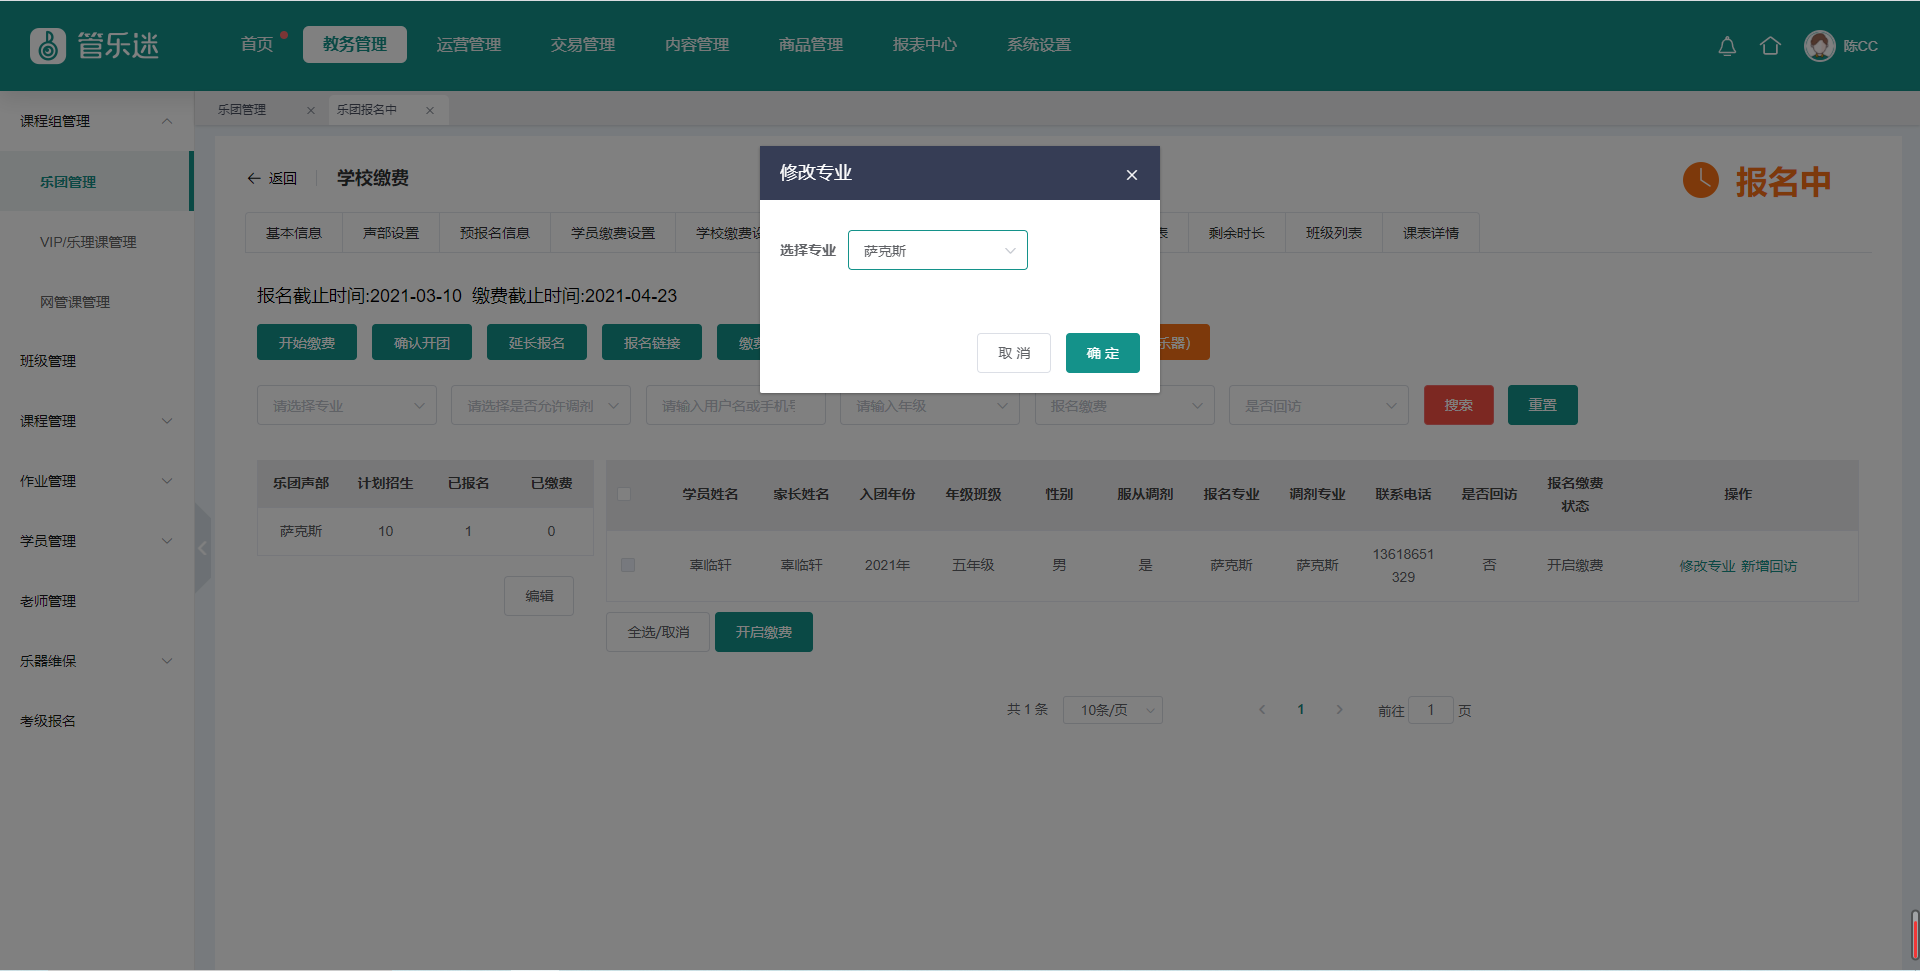Click the 返回 back arrow
This screenshot has height=971, width=1920.
tap(254, 178)
